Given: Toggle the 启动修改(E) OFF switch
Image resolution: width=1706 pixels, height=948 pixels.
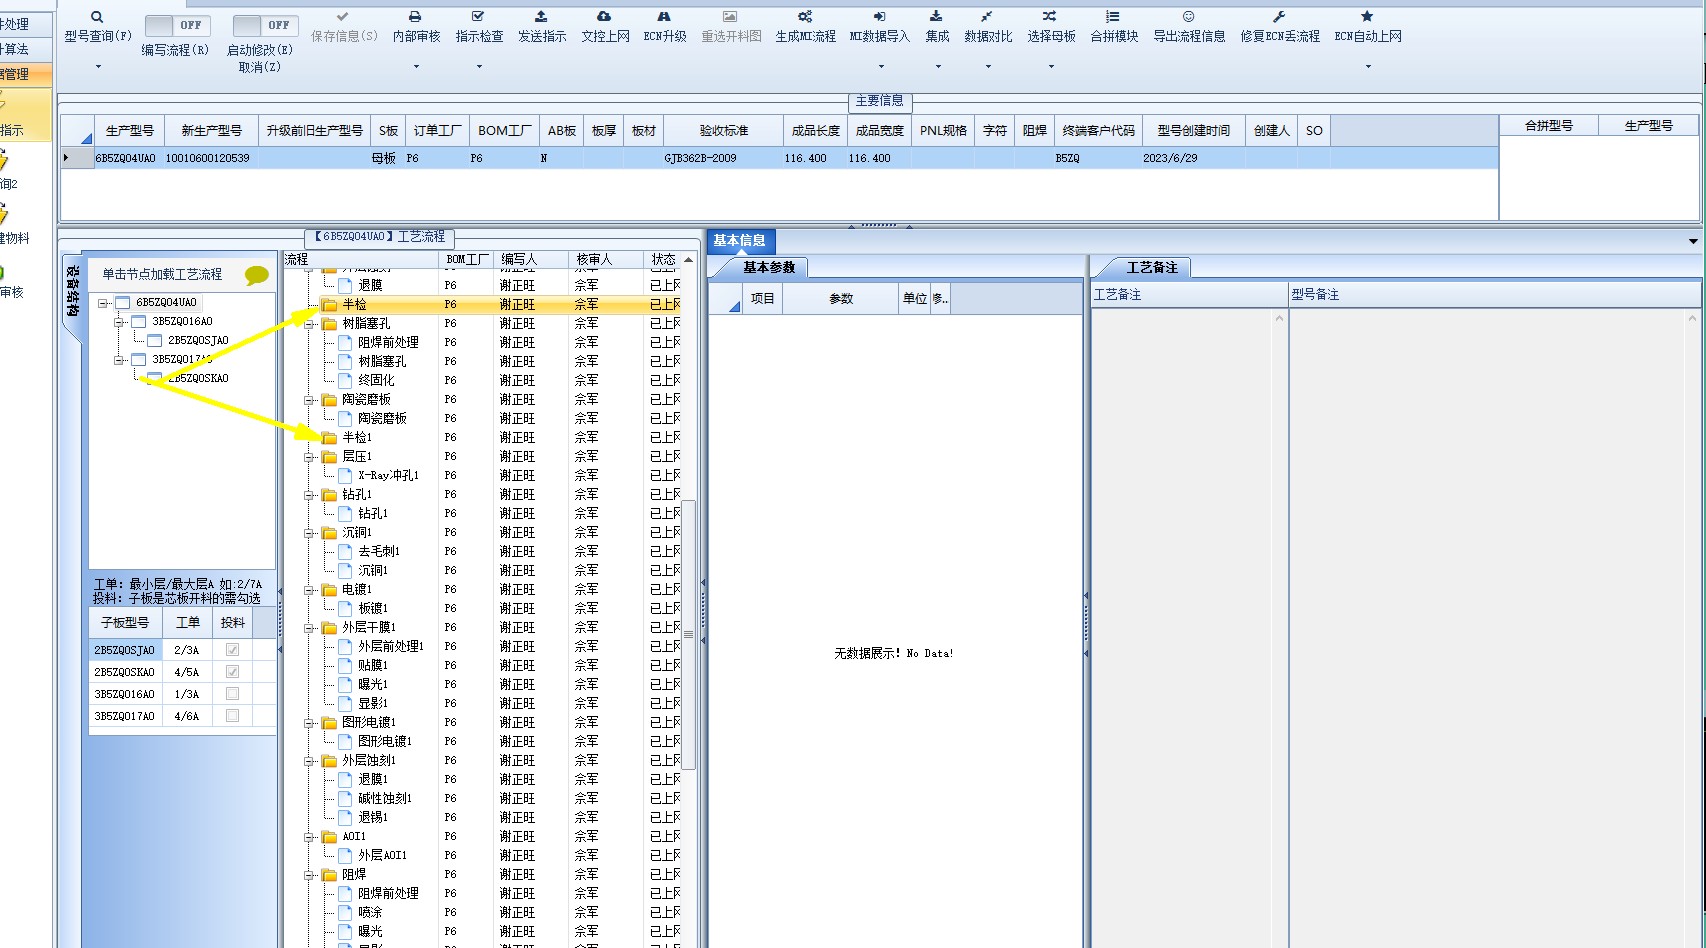Looking at the screenshot, I should coord(265,26).
